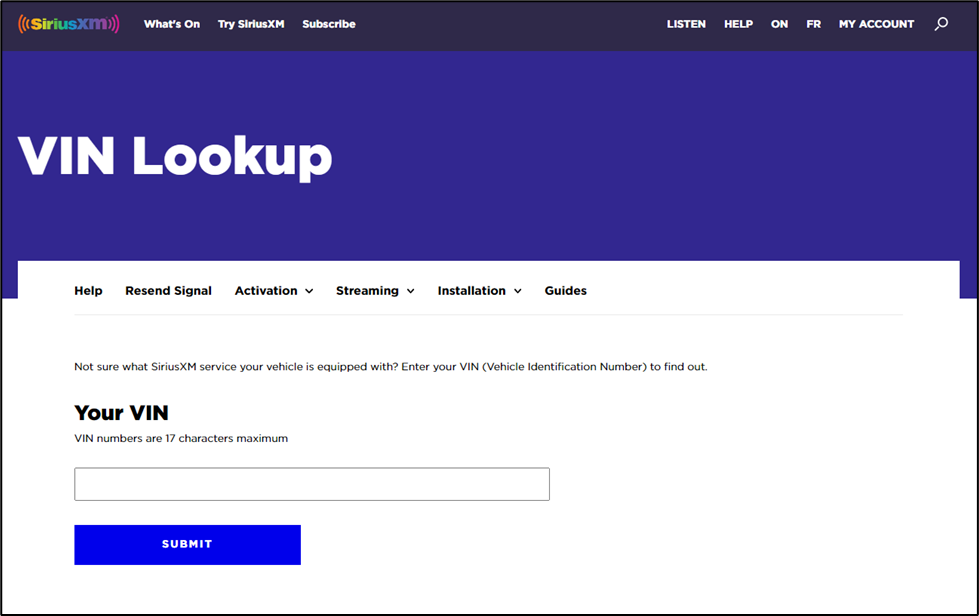Image resolution: width=979 pixels, height=616 pixels.
Task: Expand the Installation dropdown
Action: (480, 291)
